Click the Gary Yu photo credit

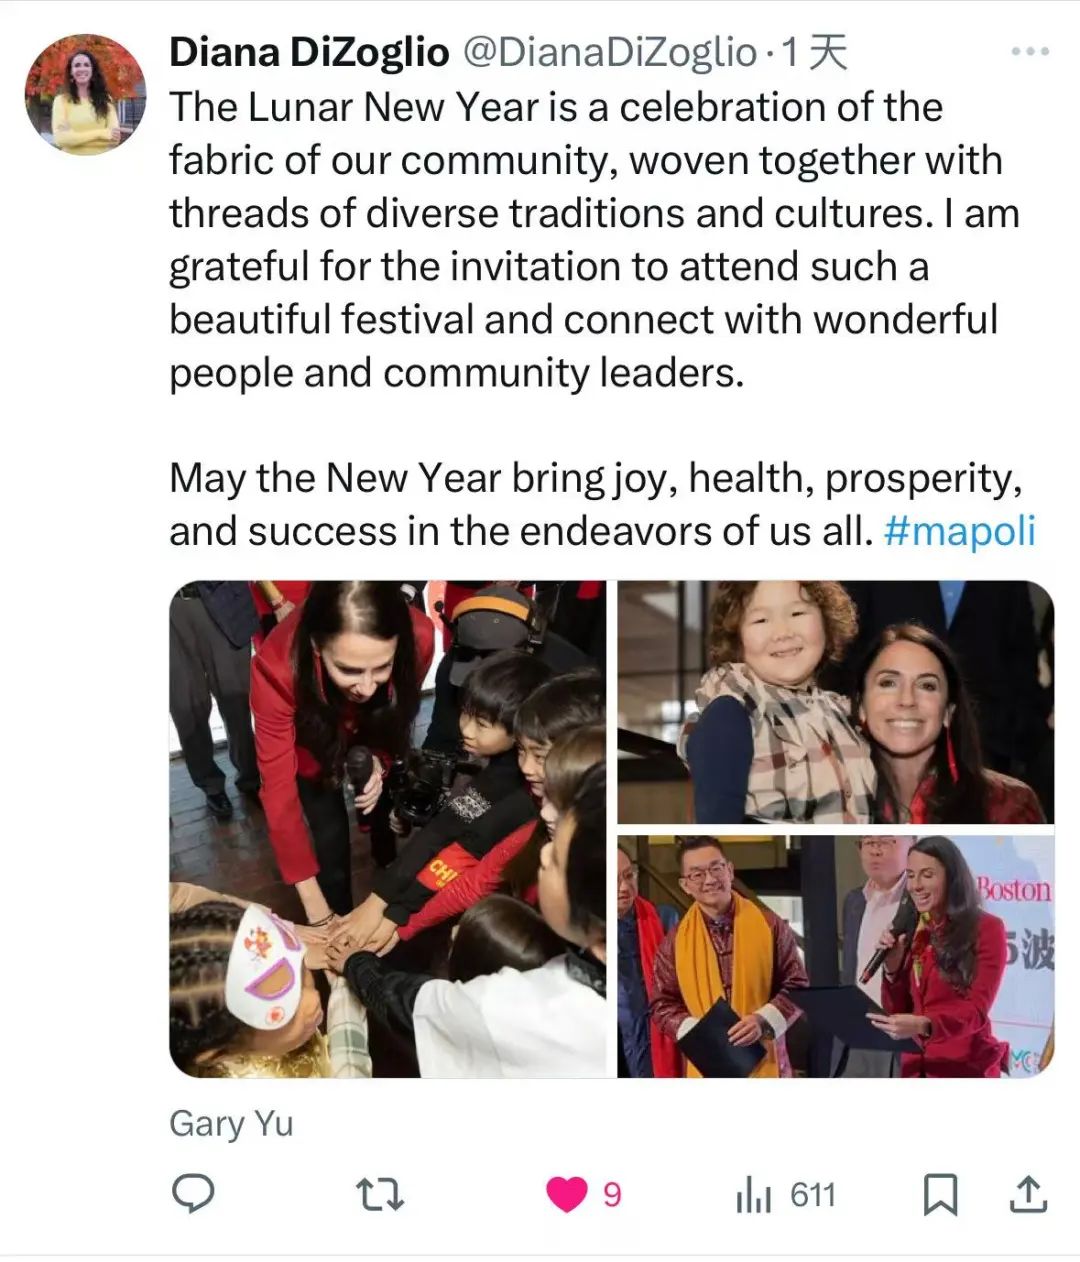[231, 1123]
